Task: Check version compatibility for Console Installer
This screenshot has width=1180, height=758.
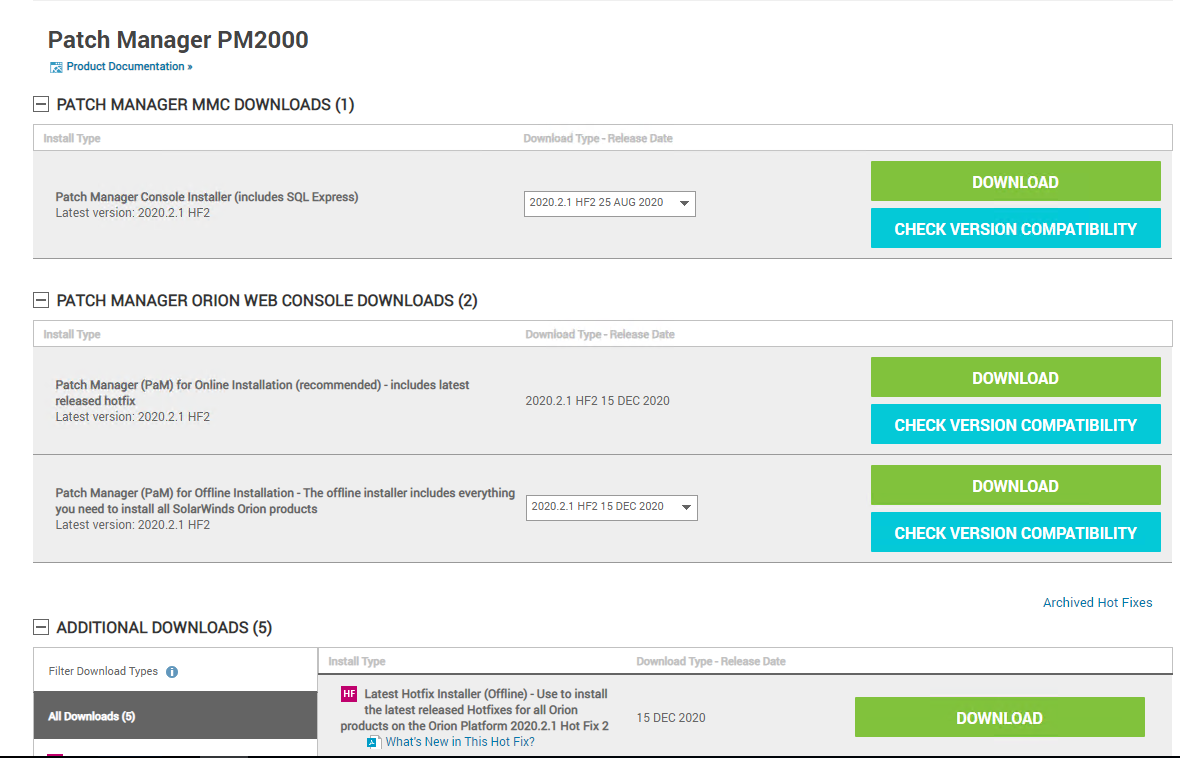Action: point(1015,229)
